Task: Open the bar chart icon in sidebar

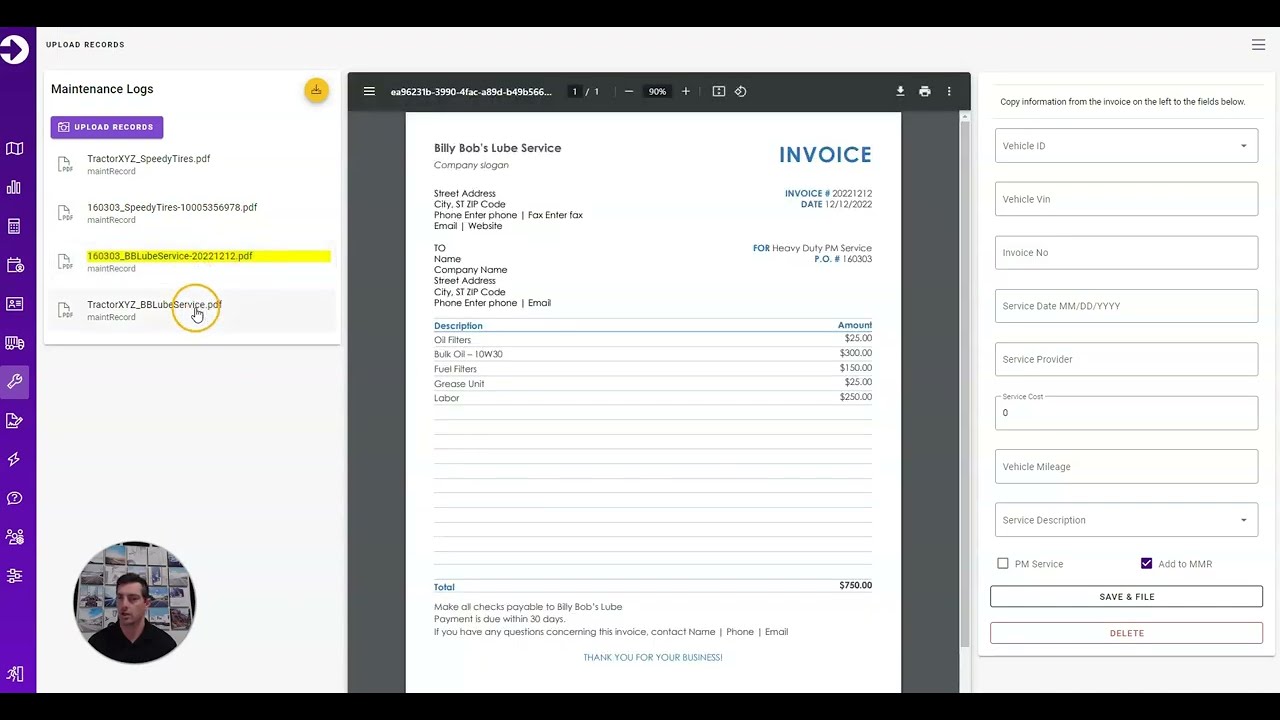Action: point(14,187)
